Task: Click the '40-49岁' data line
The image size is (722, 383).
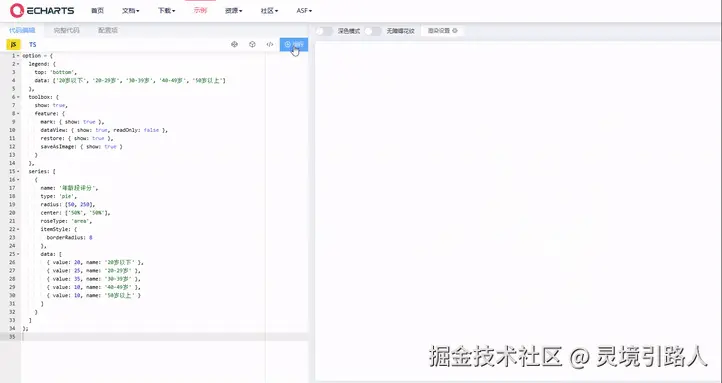Action: (x=93, y=287)
